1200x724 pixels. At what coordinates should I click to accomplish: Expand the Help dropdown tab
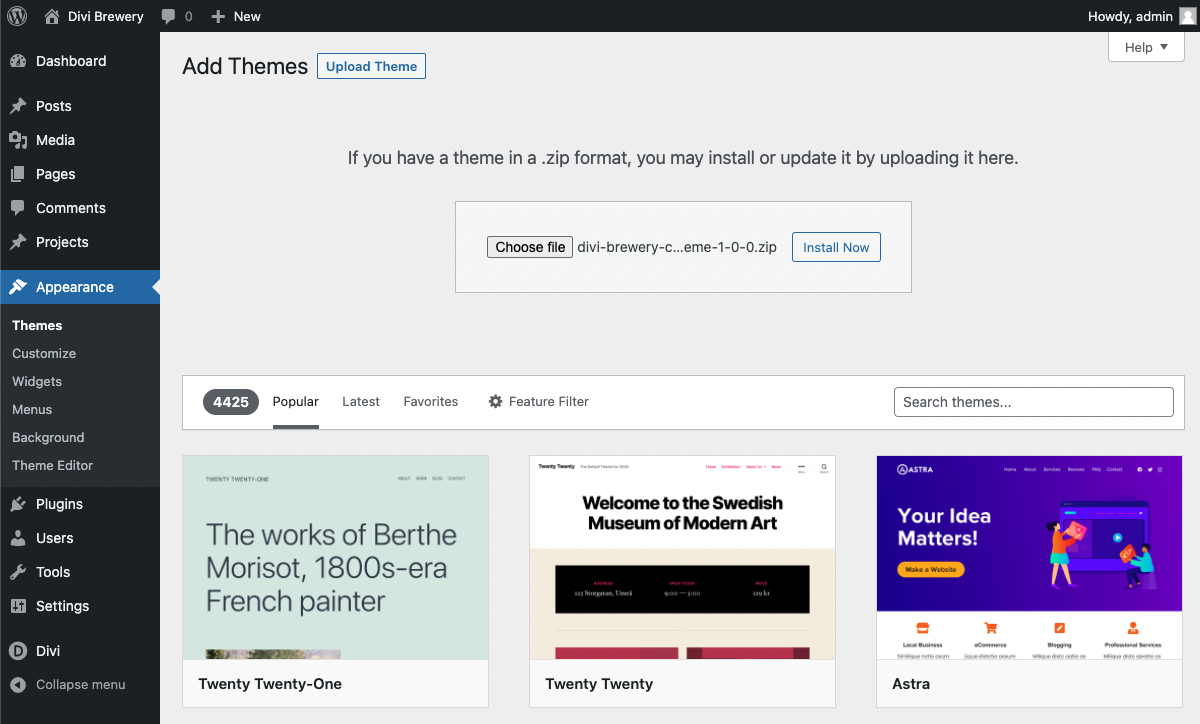[1146, 47]
